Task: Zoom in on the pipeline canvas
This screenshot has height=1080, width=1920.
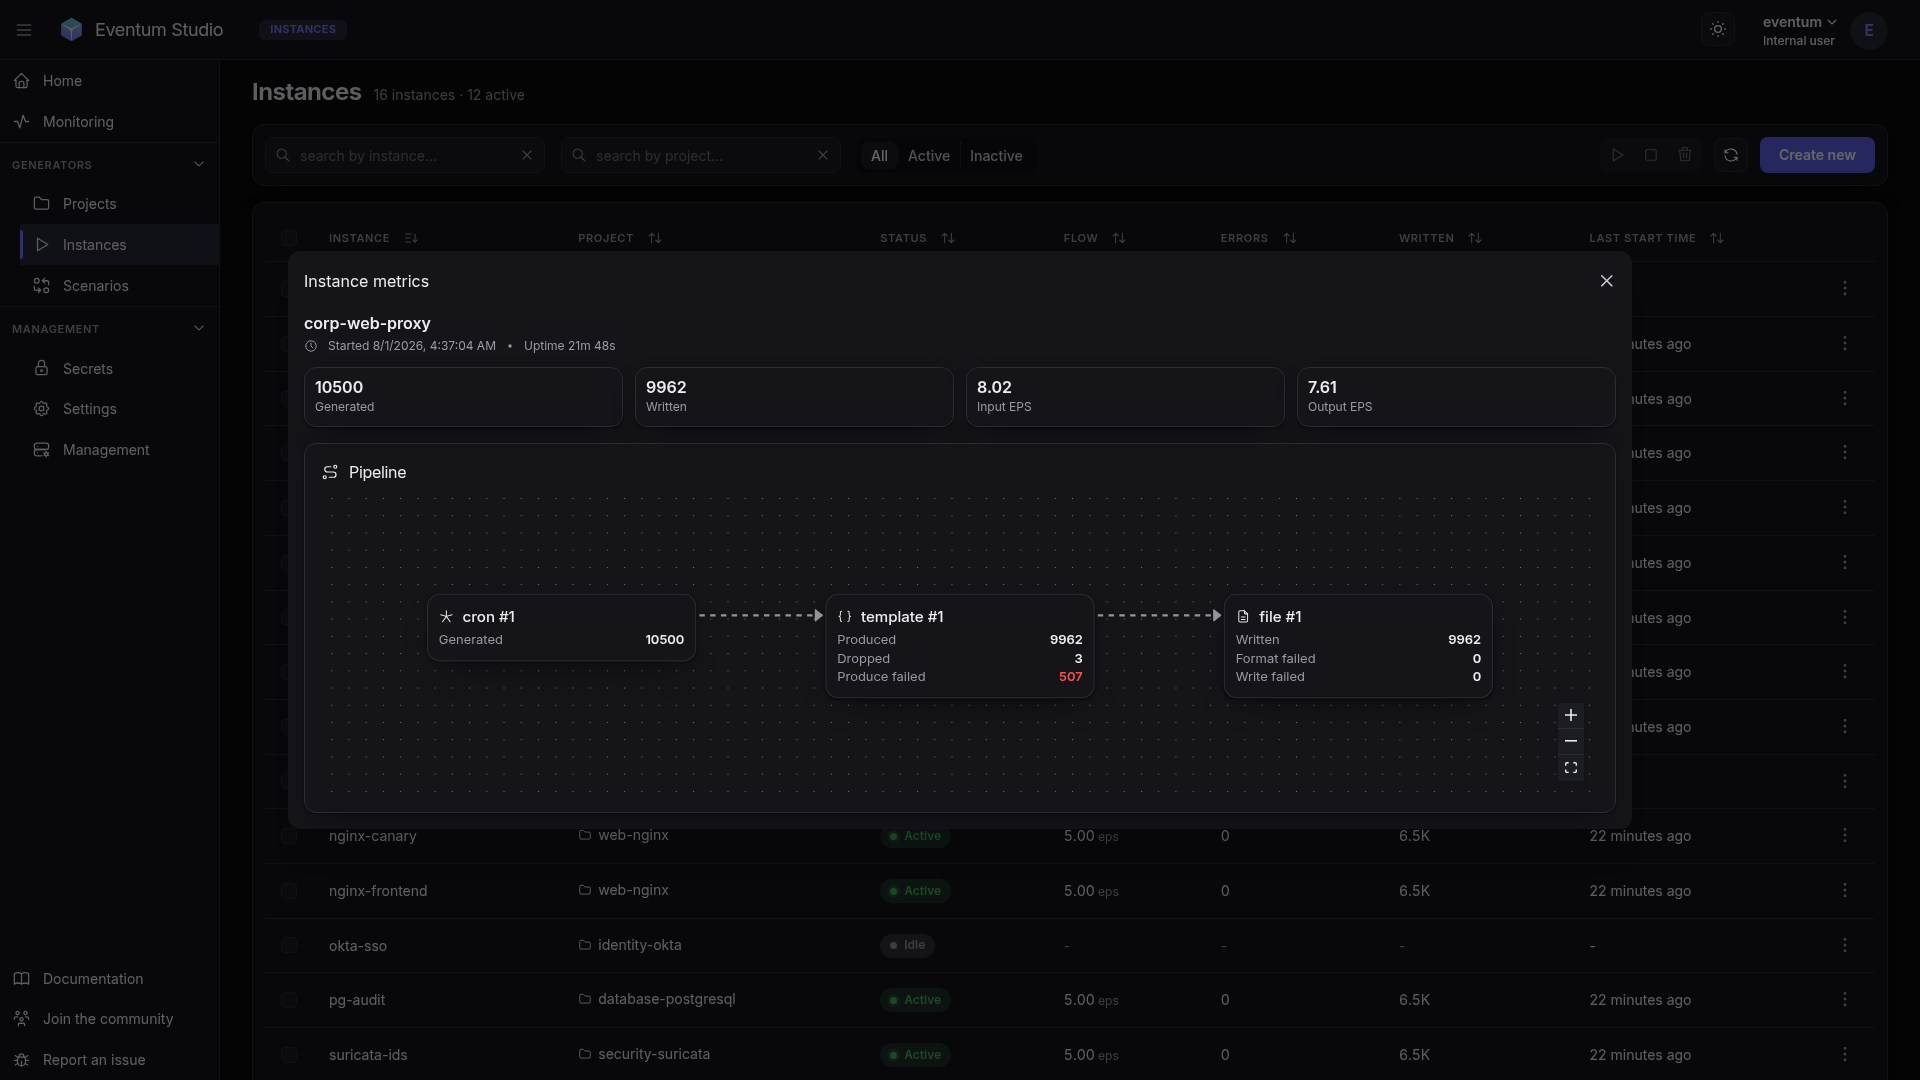Action: click(1570, 715)
